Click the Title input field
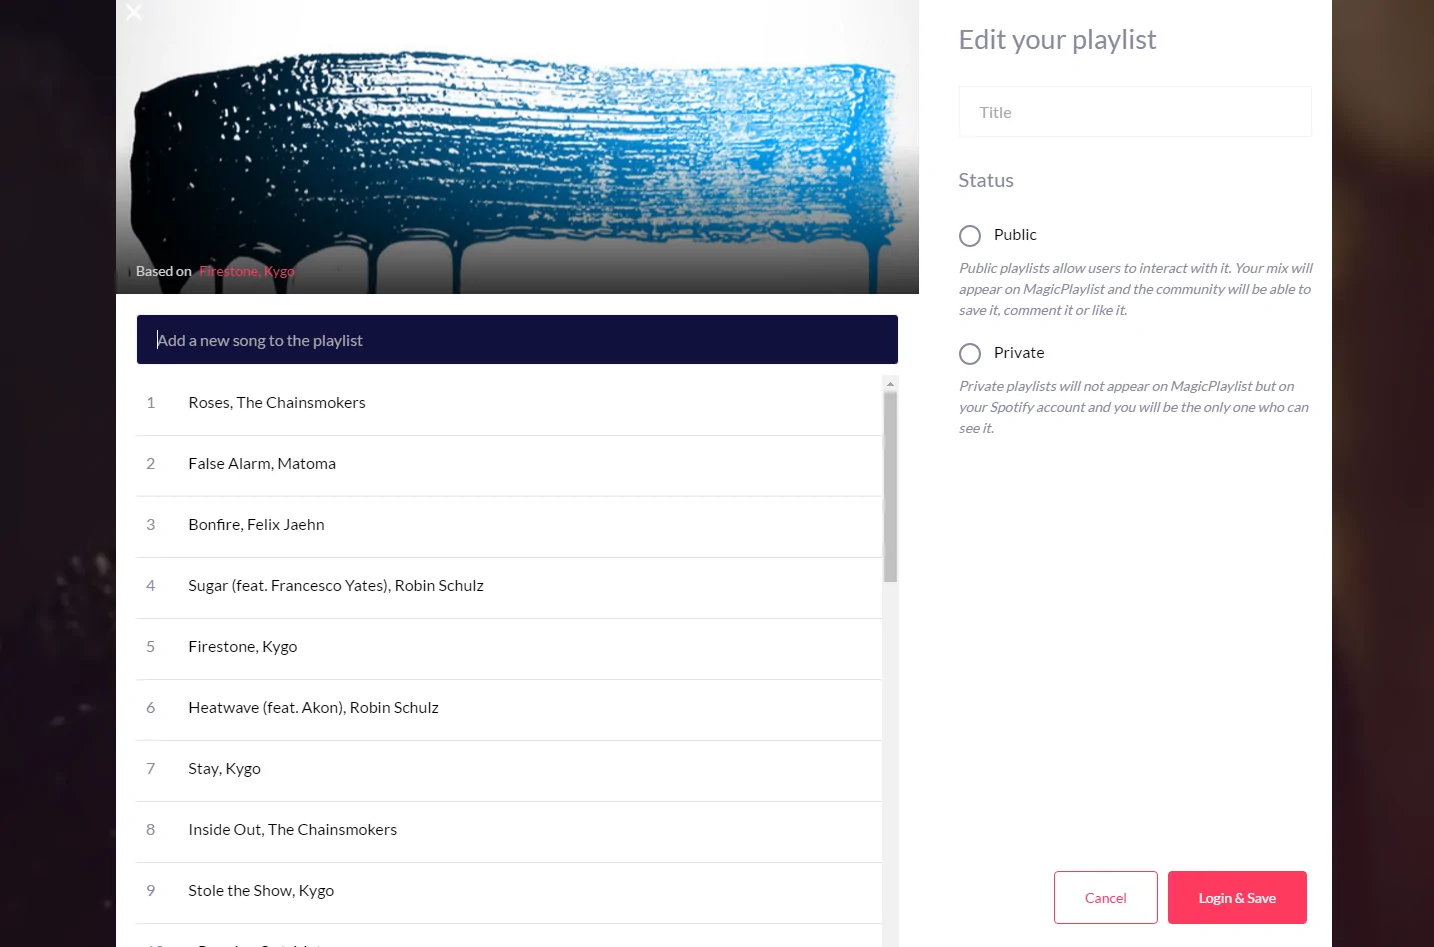This screenshot has height=947, width=1434. pos(1135,112)
